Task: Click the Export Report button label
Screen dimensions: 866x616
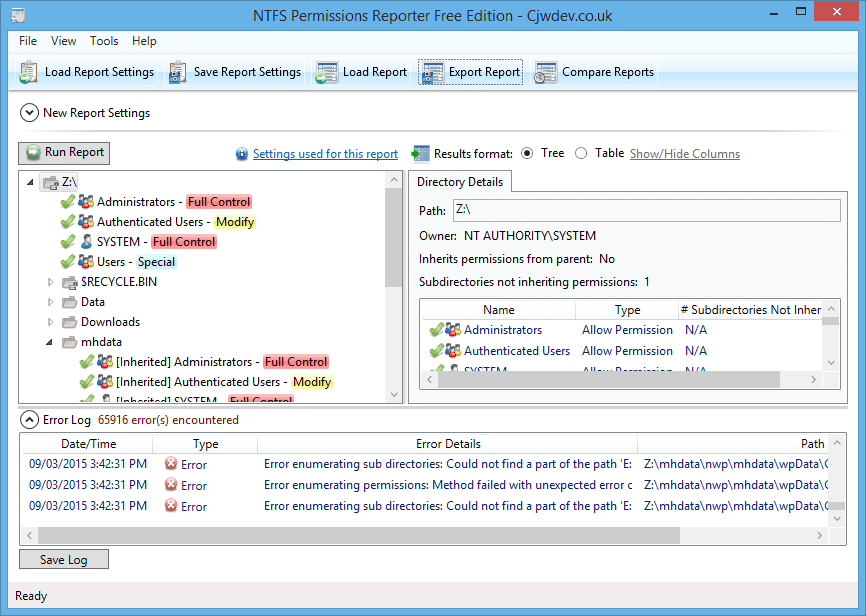Action: click(484, 72)
